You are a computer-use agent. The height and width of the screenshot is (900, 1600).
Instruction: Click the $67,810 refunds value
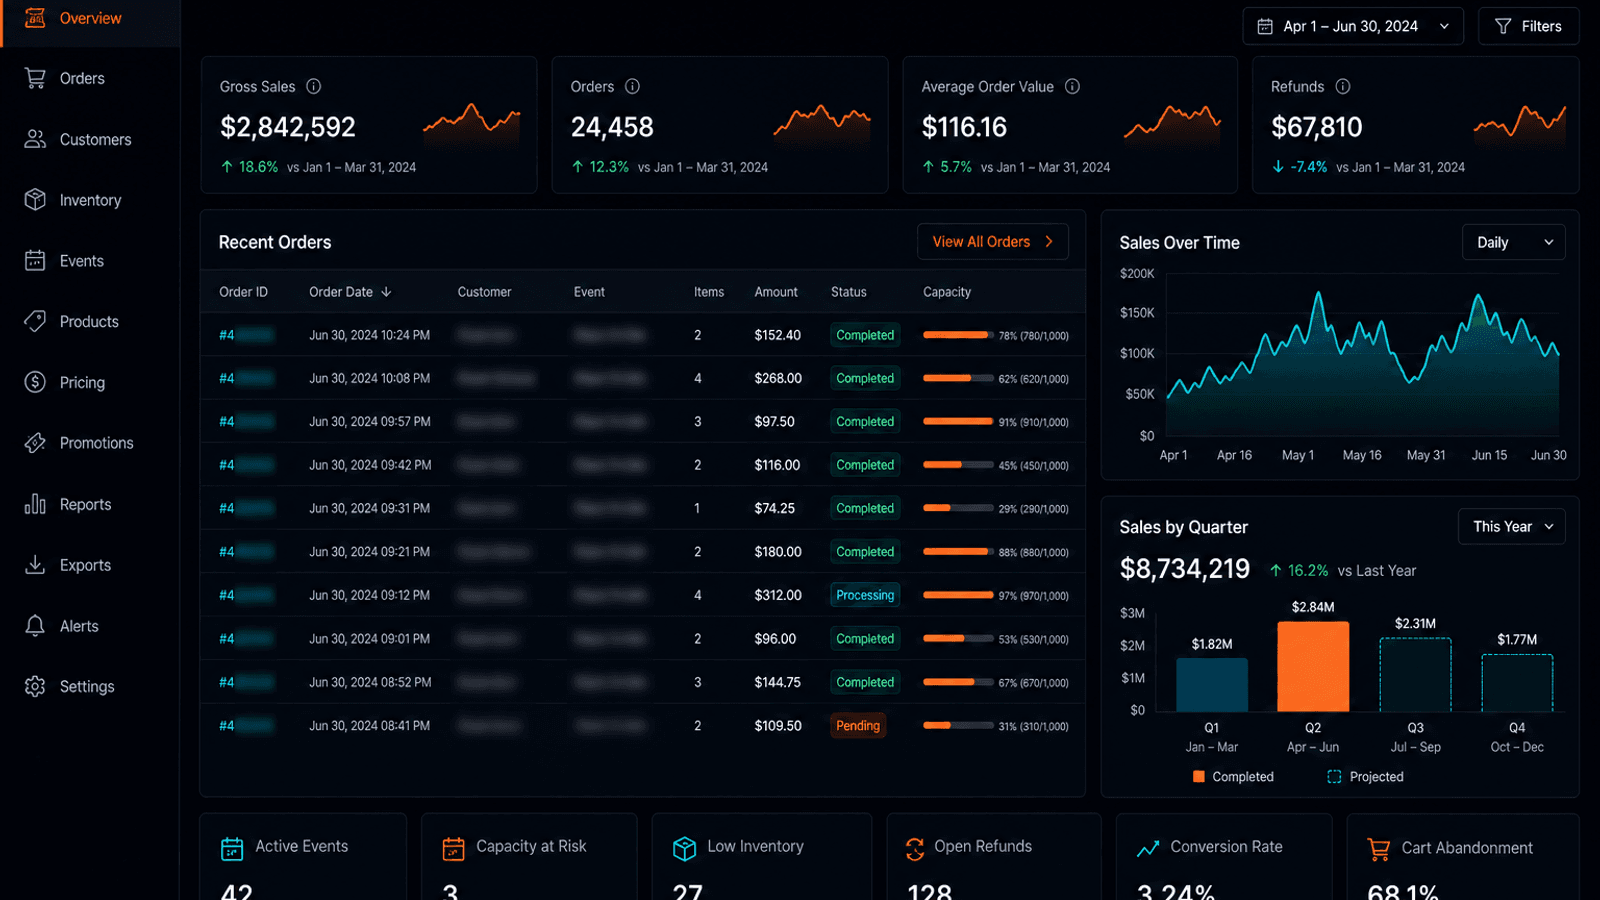(x=1317, y=127)
